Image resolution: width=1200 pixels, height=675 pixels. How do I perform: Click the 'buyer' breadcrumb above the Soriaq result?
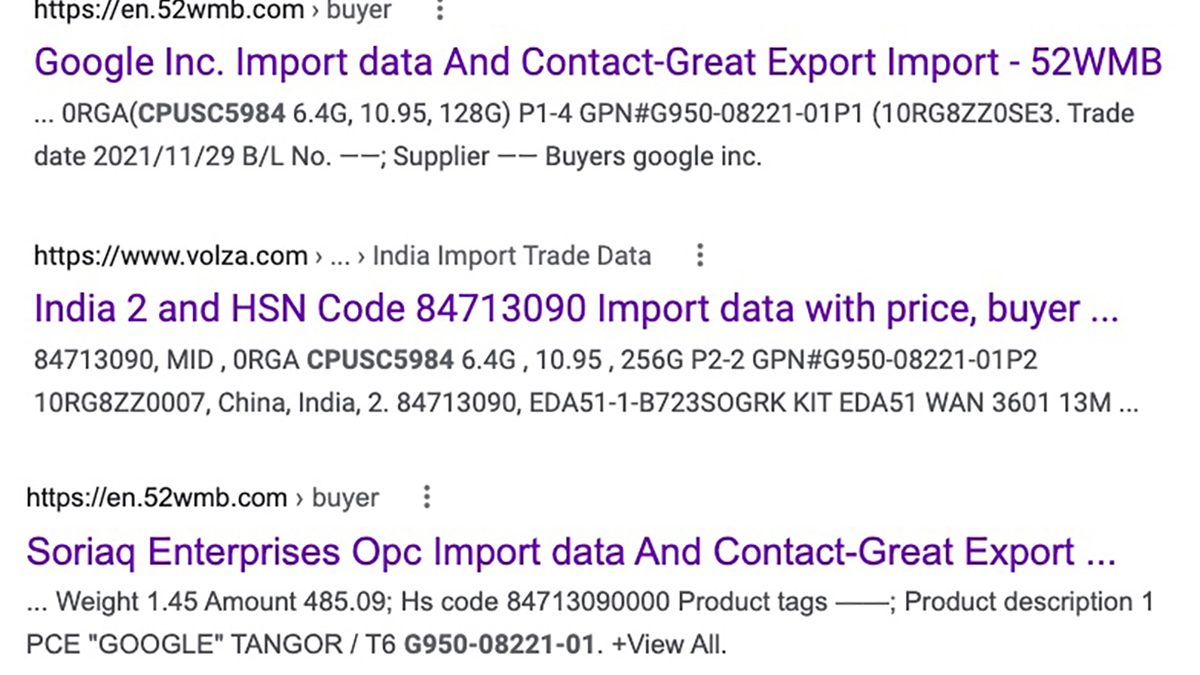point(345,497)
